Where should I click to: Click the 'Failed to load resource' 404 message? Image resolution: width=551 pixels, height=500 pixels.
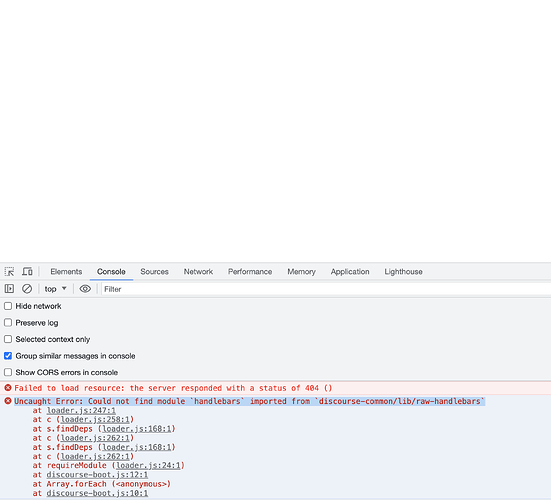pos(173,388)
